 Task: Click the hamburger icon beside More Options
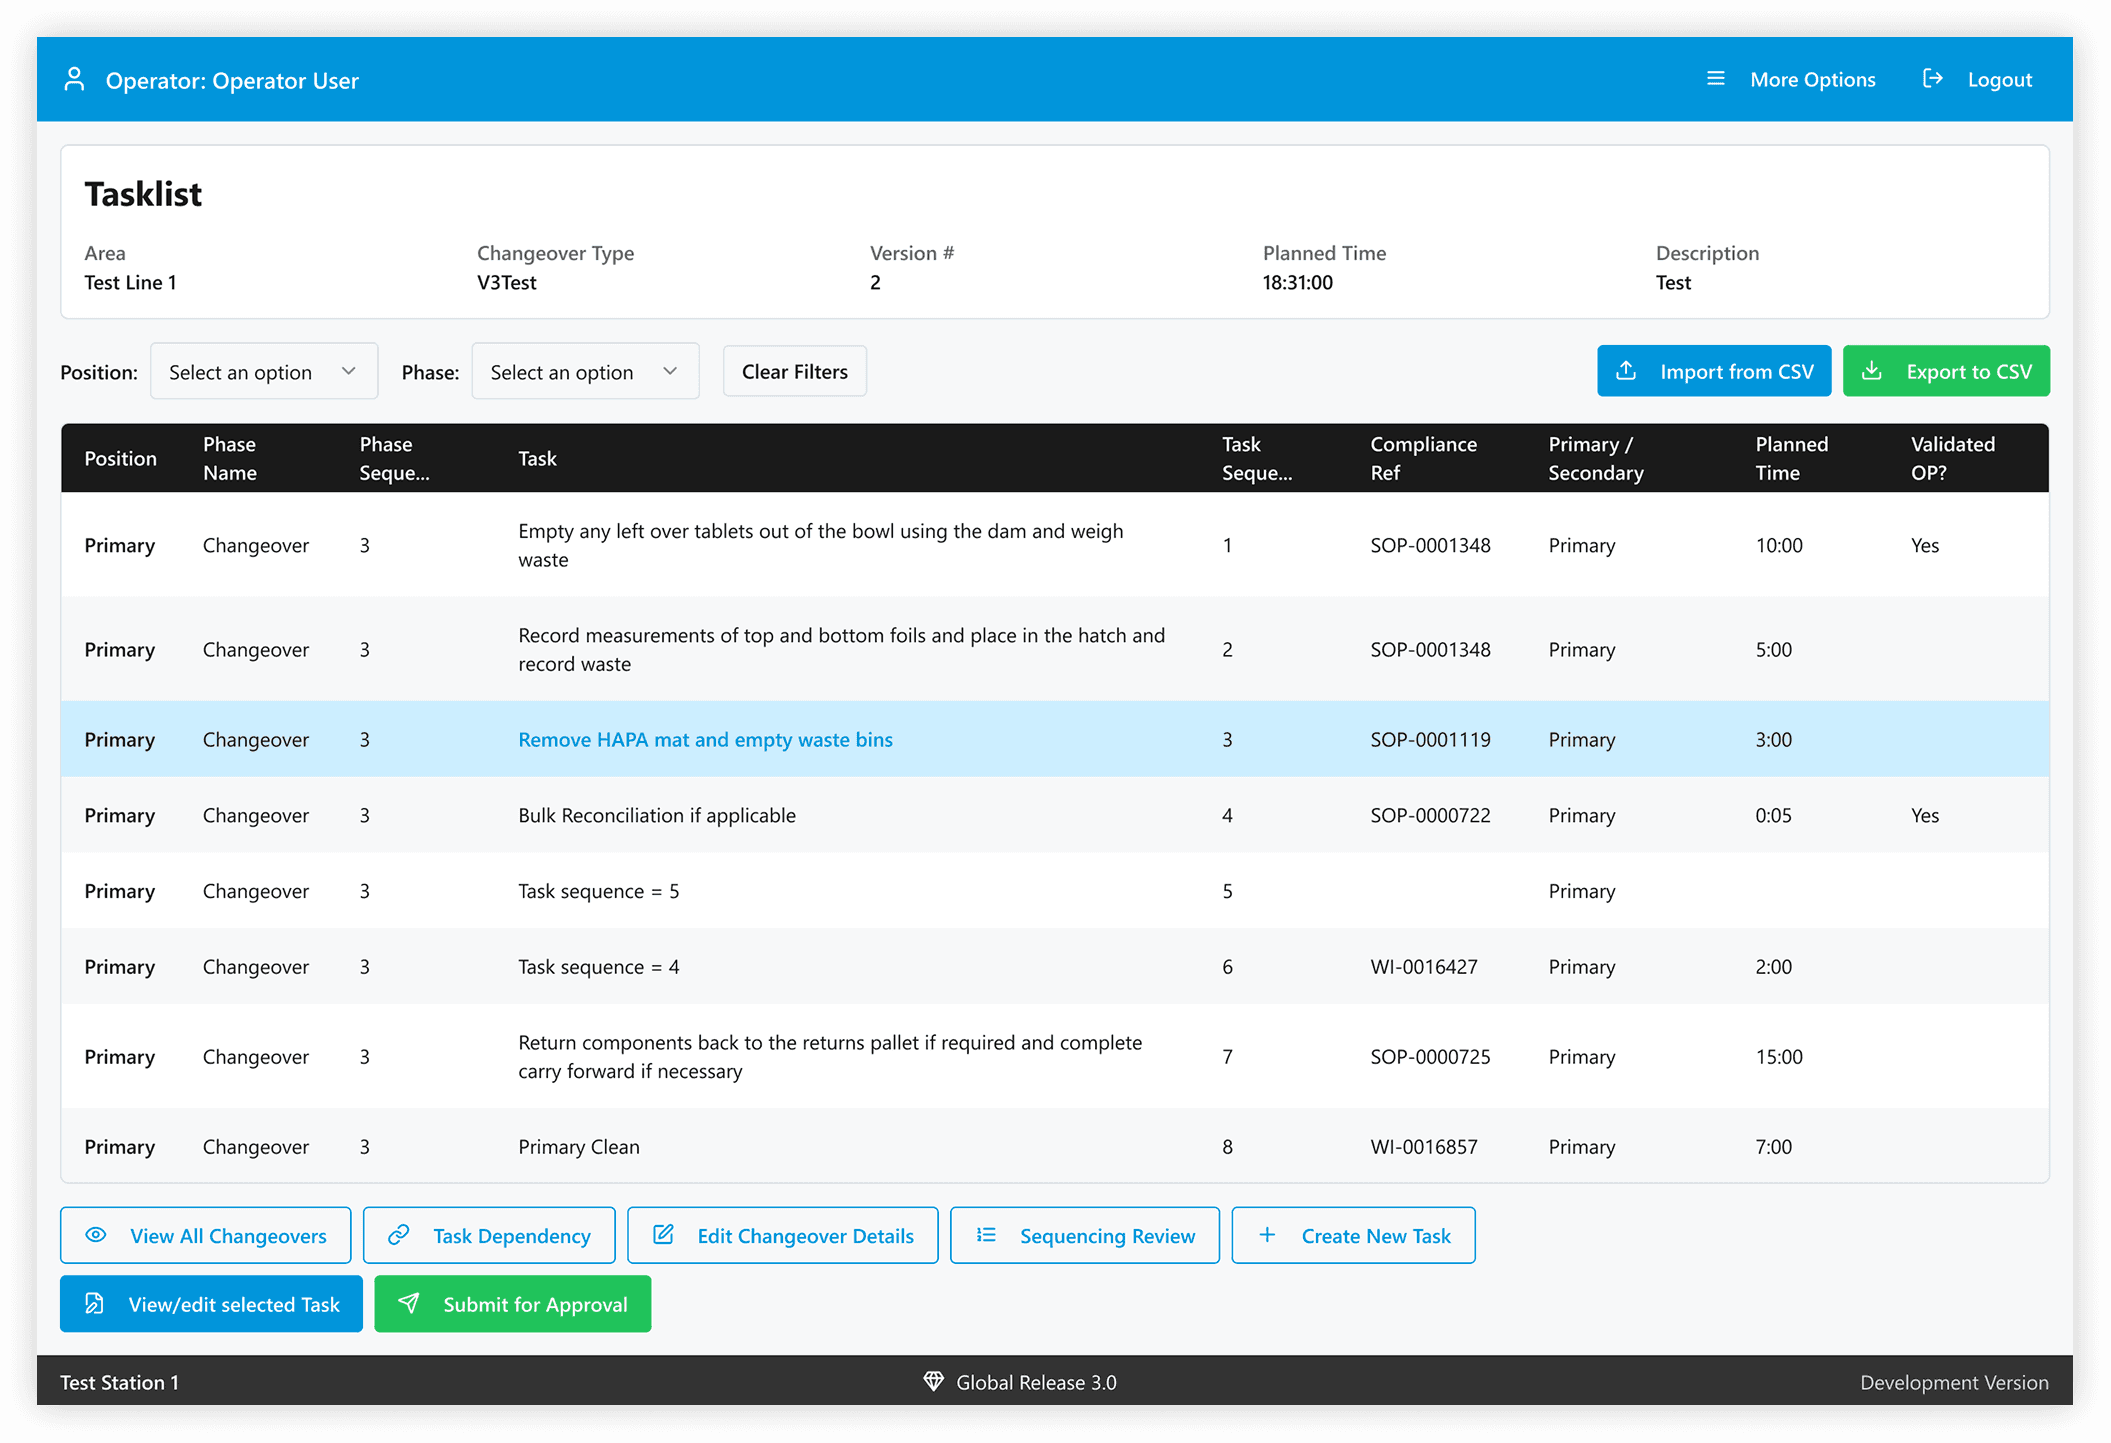pyautogui.click(x=1715, y=79)
